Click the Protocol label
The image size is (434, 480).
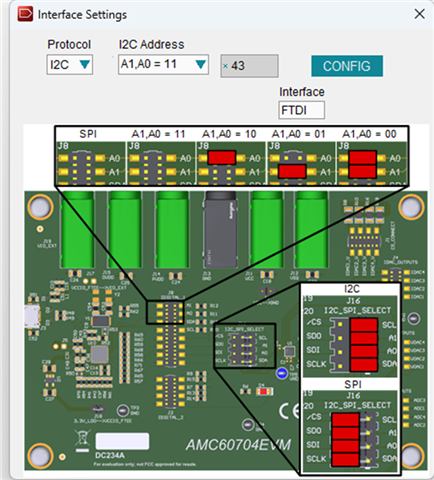pyautogui.click(x=69, y=44)
